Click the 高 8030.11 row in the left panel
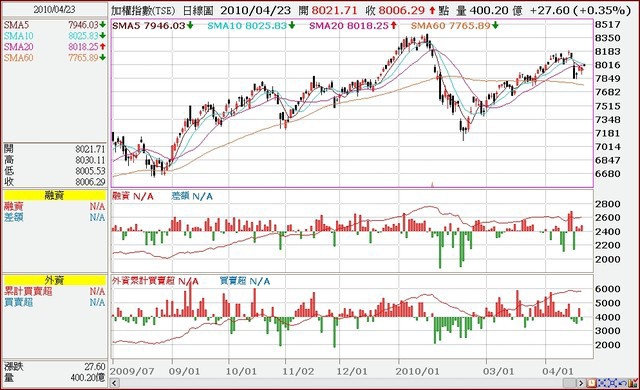The width and height of the screenshot is (640, 390). [x=54, y=160]
